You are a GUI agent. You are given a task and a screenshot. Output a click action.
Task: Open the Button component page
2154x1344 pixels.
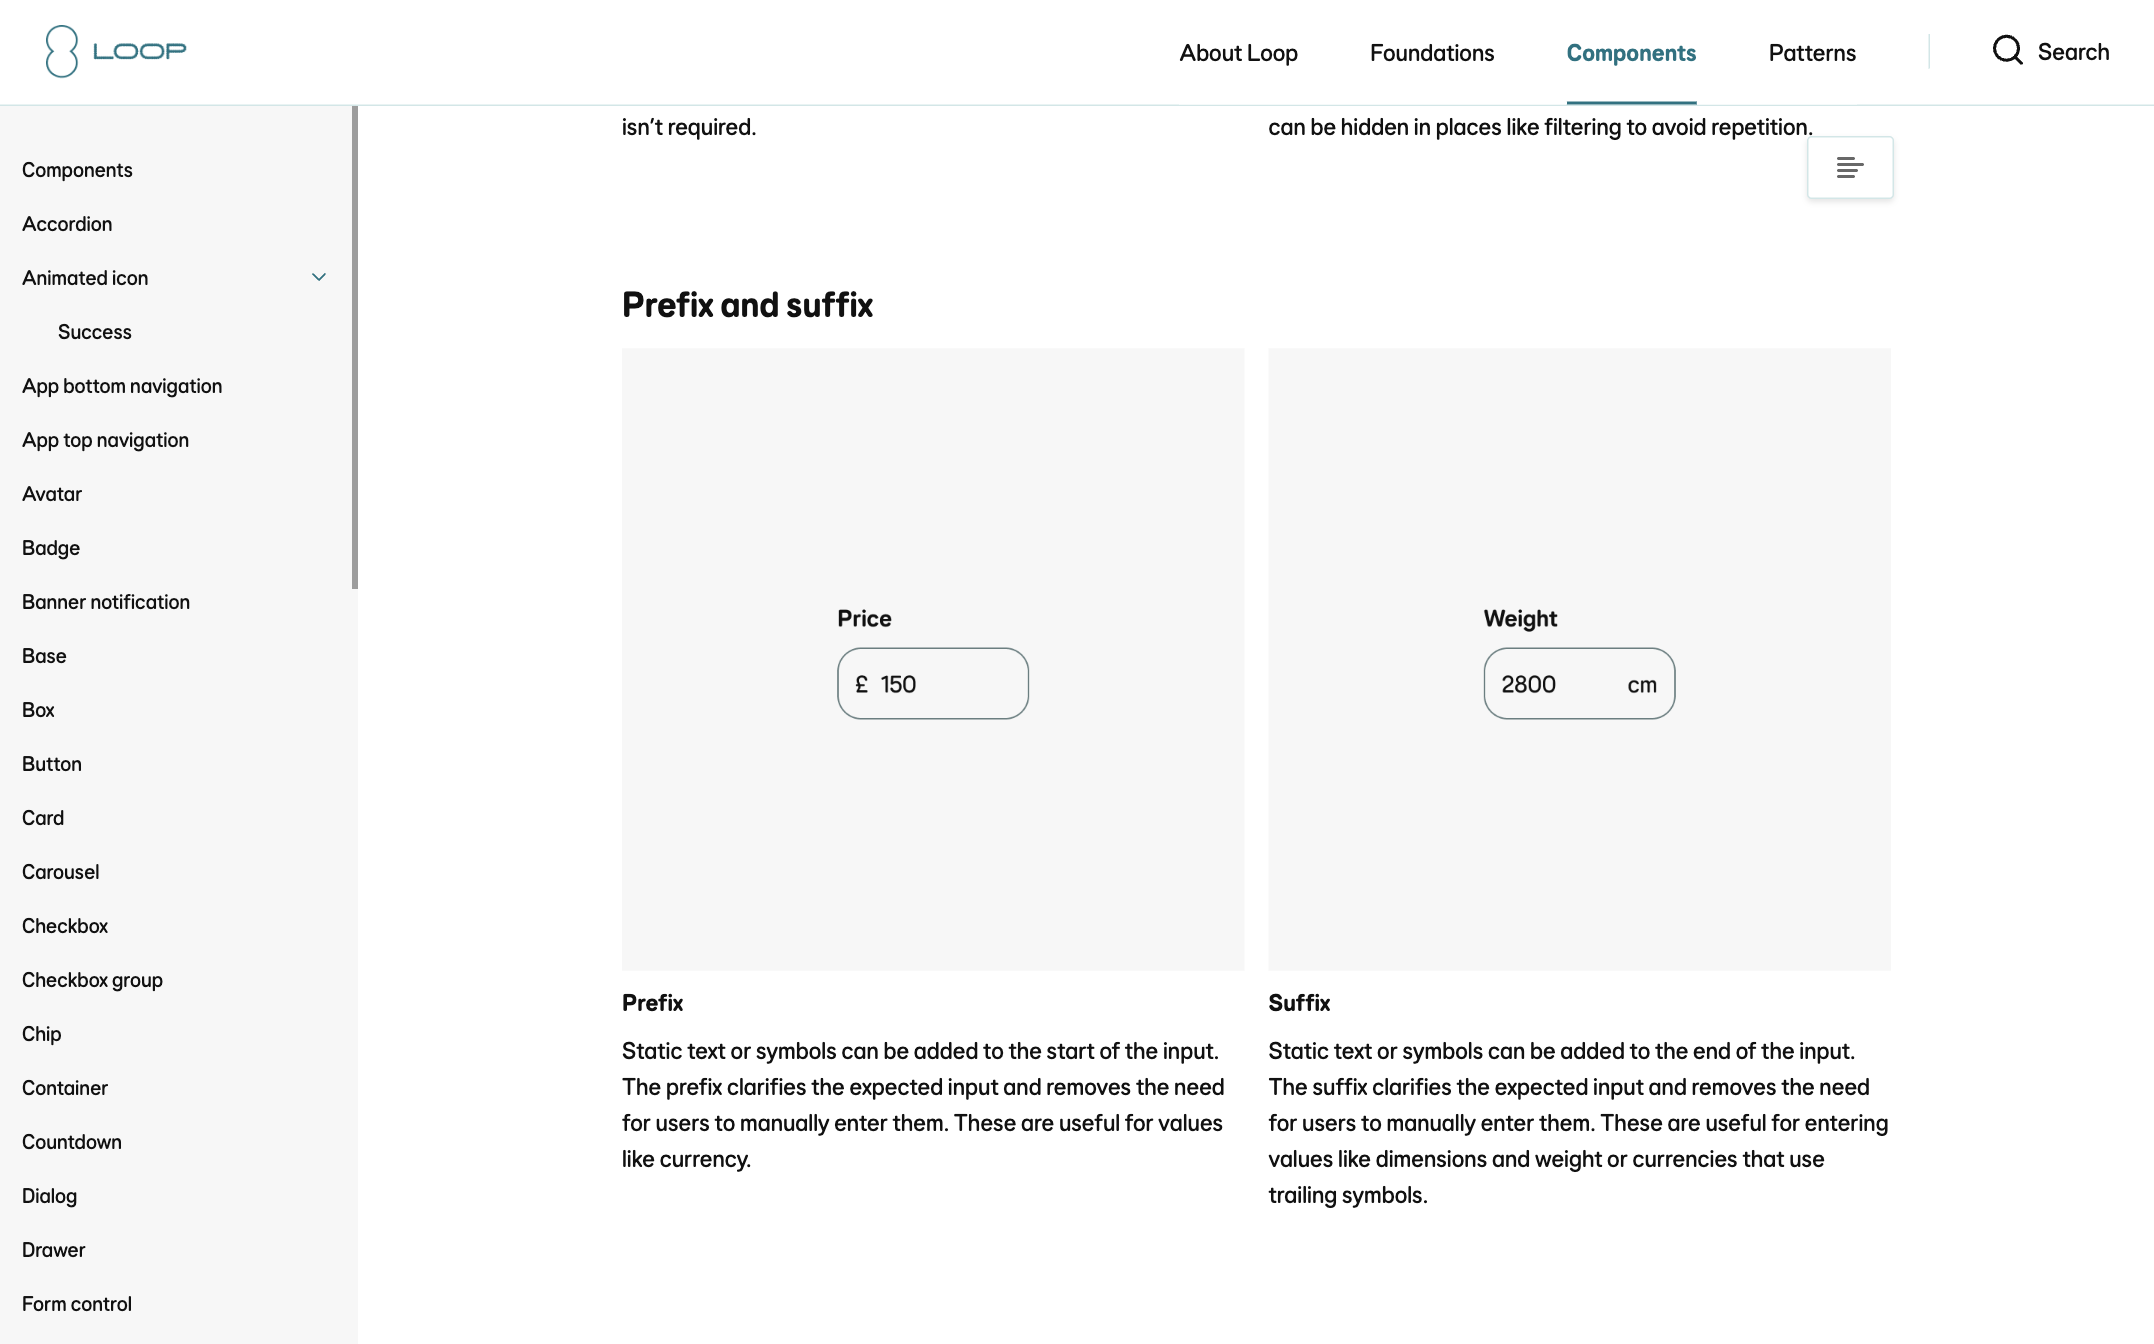point(52,764)
